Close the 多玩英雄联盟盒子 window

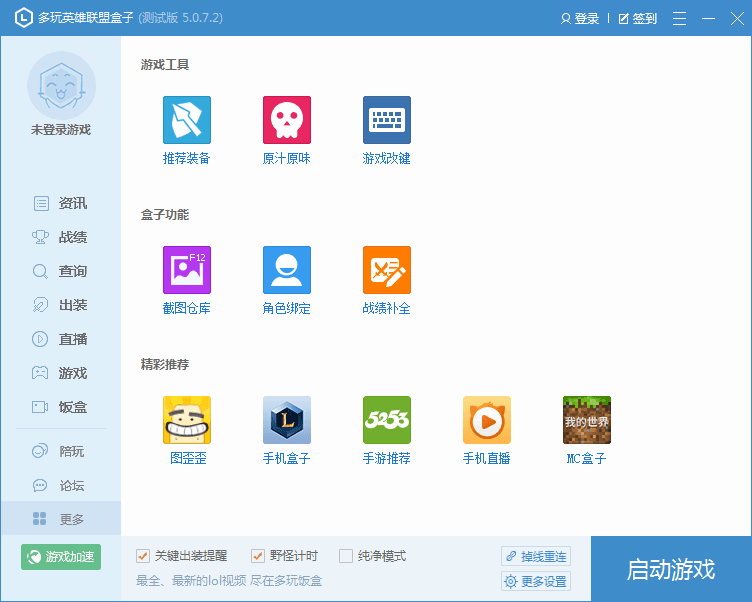click(737, 18)
